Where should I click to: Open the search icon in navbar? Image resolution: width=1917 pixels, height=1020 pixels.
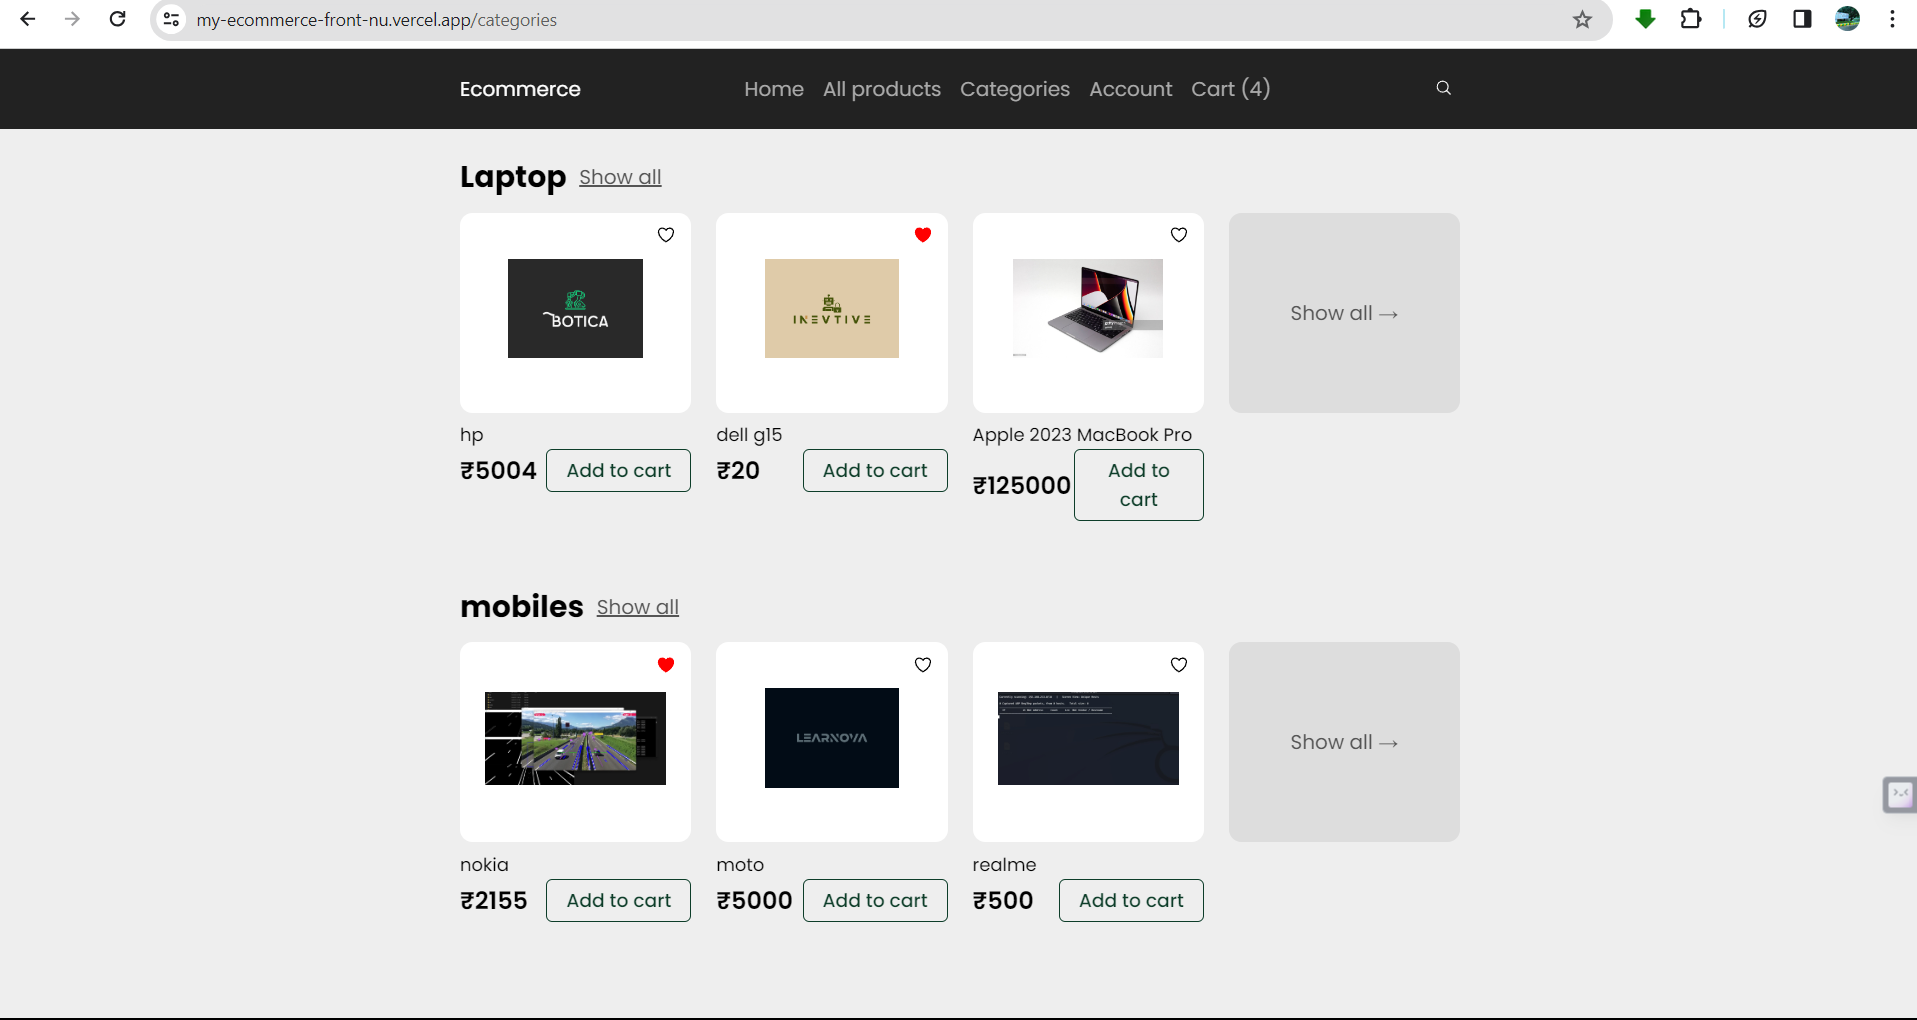1443,88
